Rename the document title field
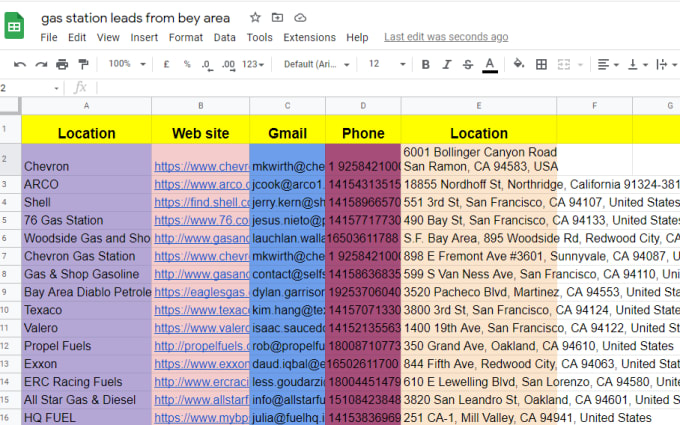Screen dimensions: 680x425 [x=135, y=18]
